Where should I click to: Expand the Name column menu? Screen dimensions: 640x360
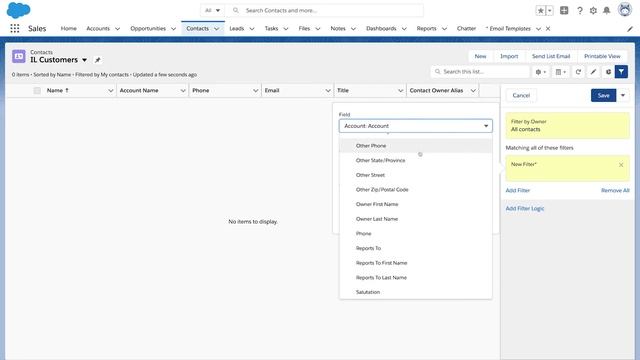[x=110, y=91]
